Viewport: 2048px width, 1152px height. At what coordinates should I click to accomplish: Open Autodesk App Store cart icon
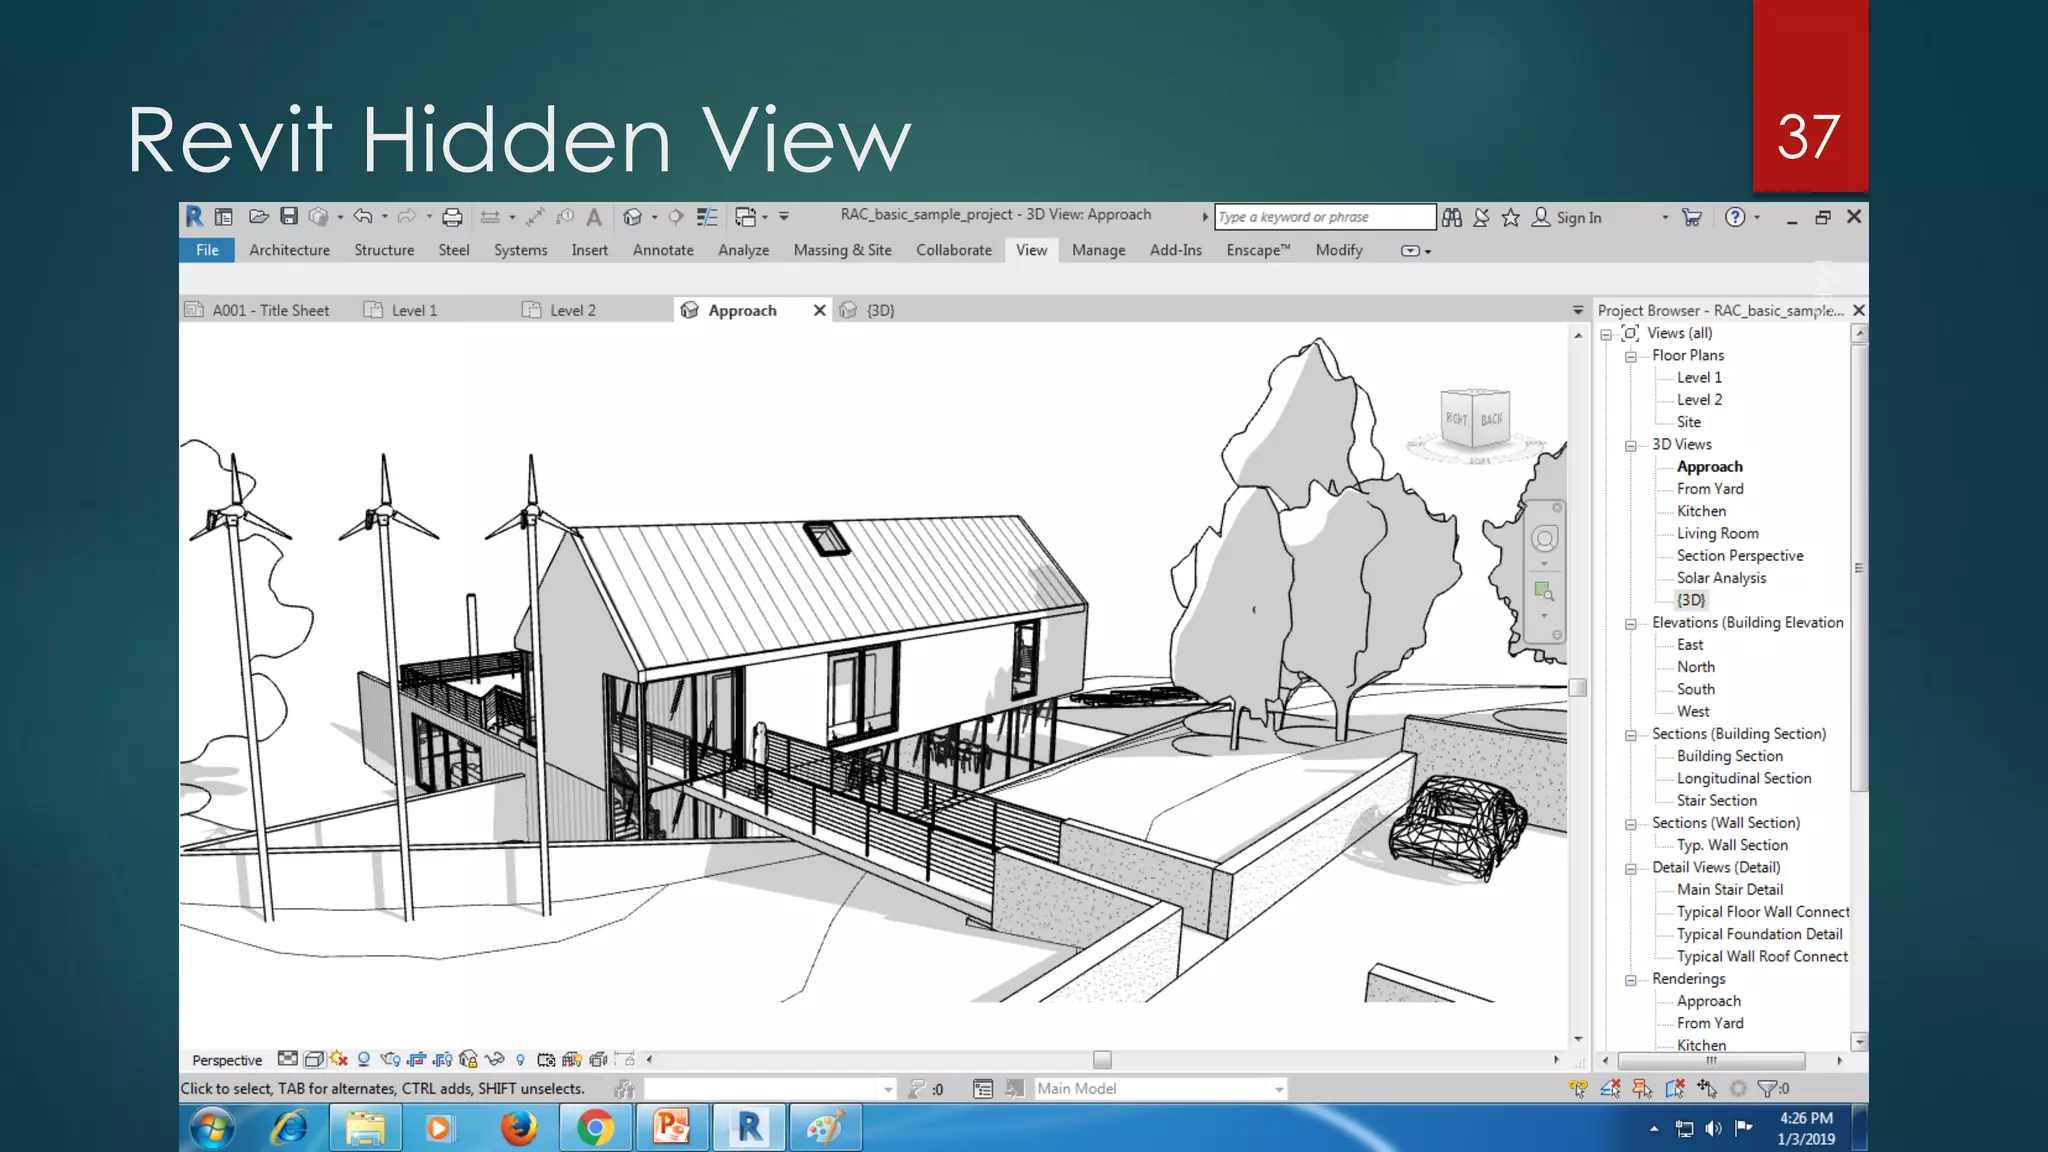click(x=1692, y=217)
